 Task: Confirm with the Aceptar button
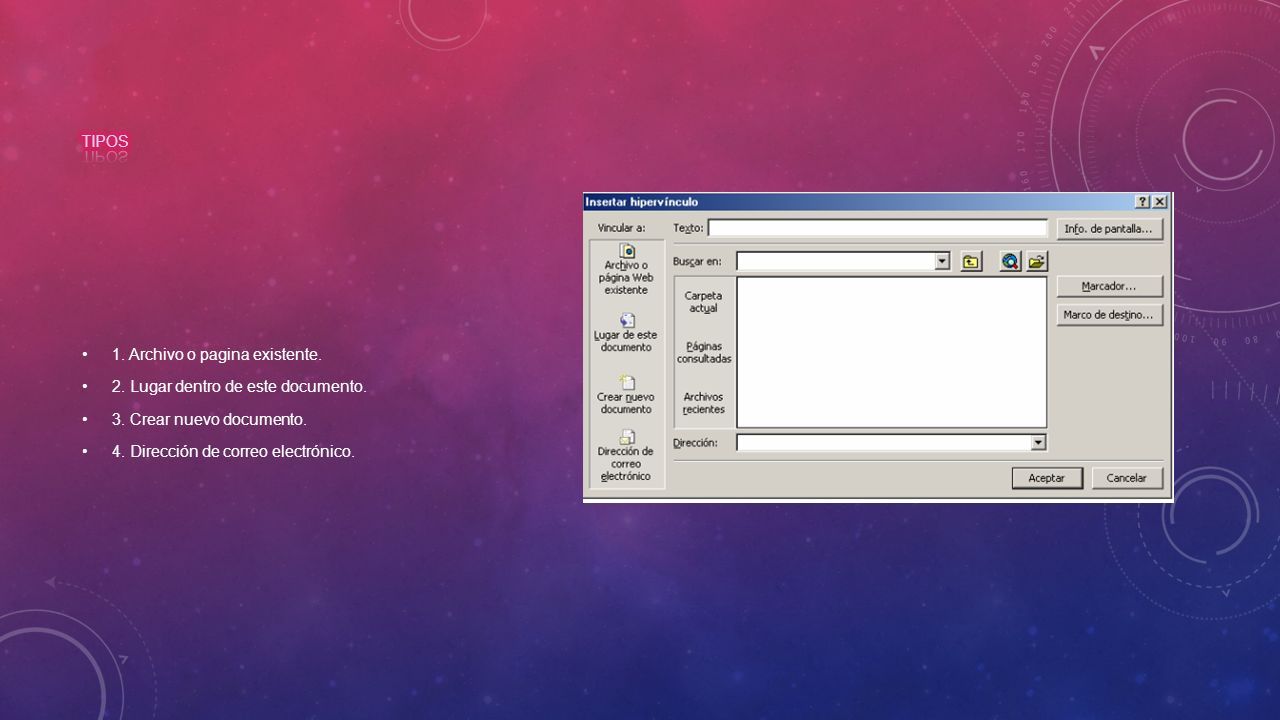(1047, 478)
